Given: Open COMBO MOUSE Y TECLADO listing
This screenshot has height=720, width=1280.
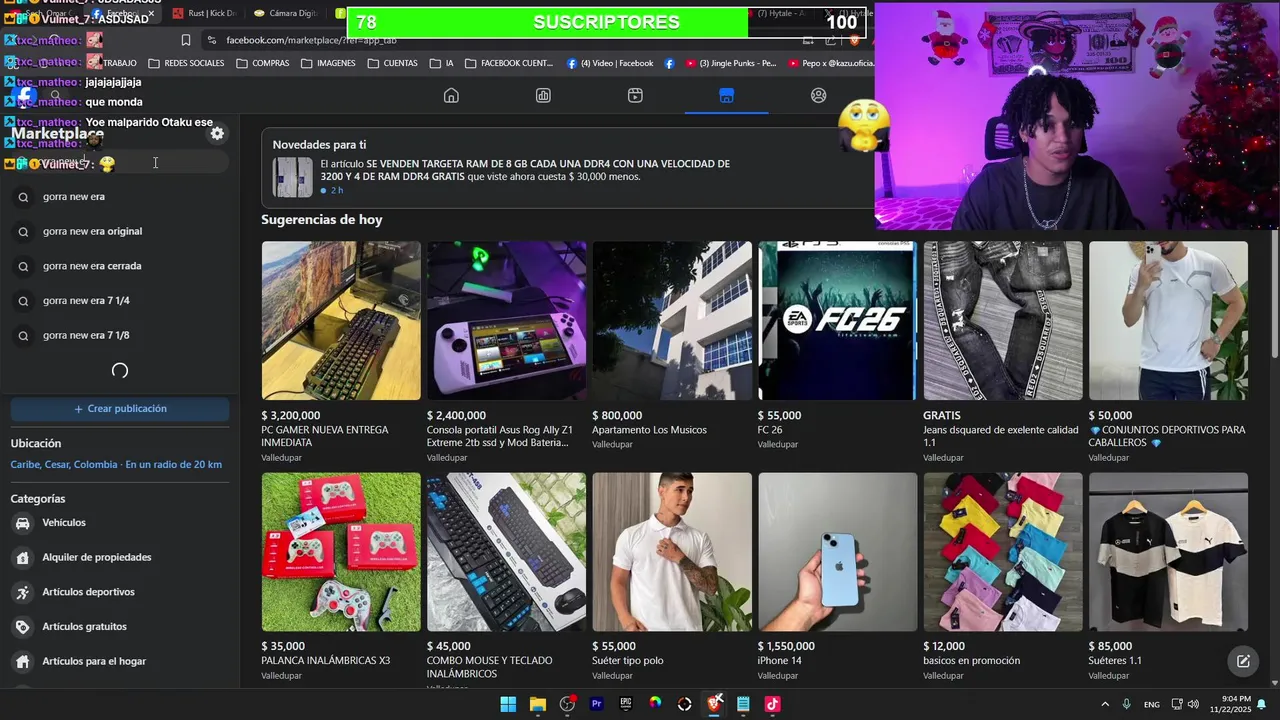Looking at the screenshot, I should pos(506,552).
